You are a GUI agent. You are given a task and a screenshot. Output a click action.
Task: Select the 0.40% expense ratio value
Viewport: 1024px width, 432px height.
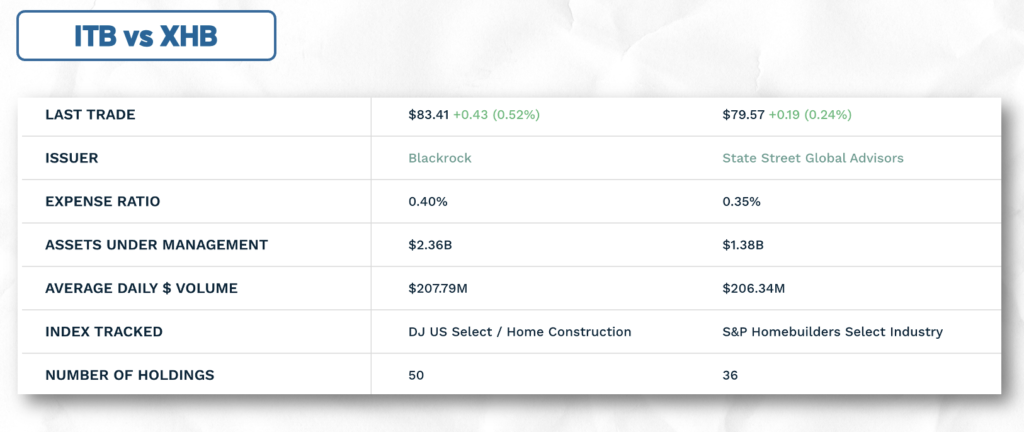pos(428,202)
